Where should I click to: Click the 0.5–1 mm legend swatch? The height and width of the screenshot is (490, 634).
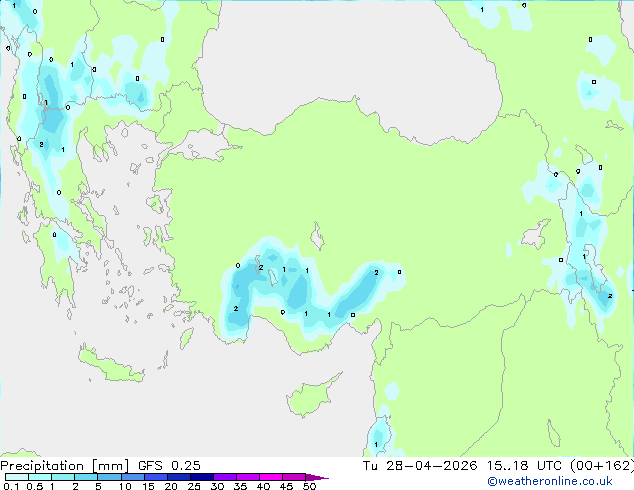click(40, 477)
